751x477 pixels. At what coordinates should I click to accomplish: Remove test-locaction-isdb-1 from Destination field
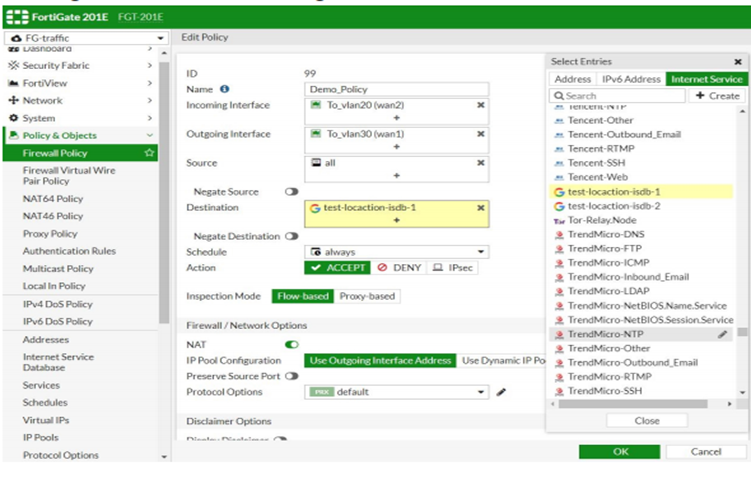click(x=480, y=208)
